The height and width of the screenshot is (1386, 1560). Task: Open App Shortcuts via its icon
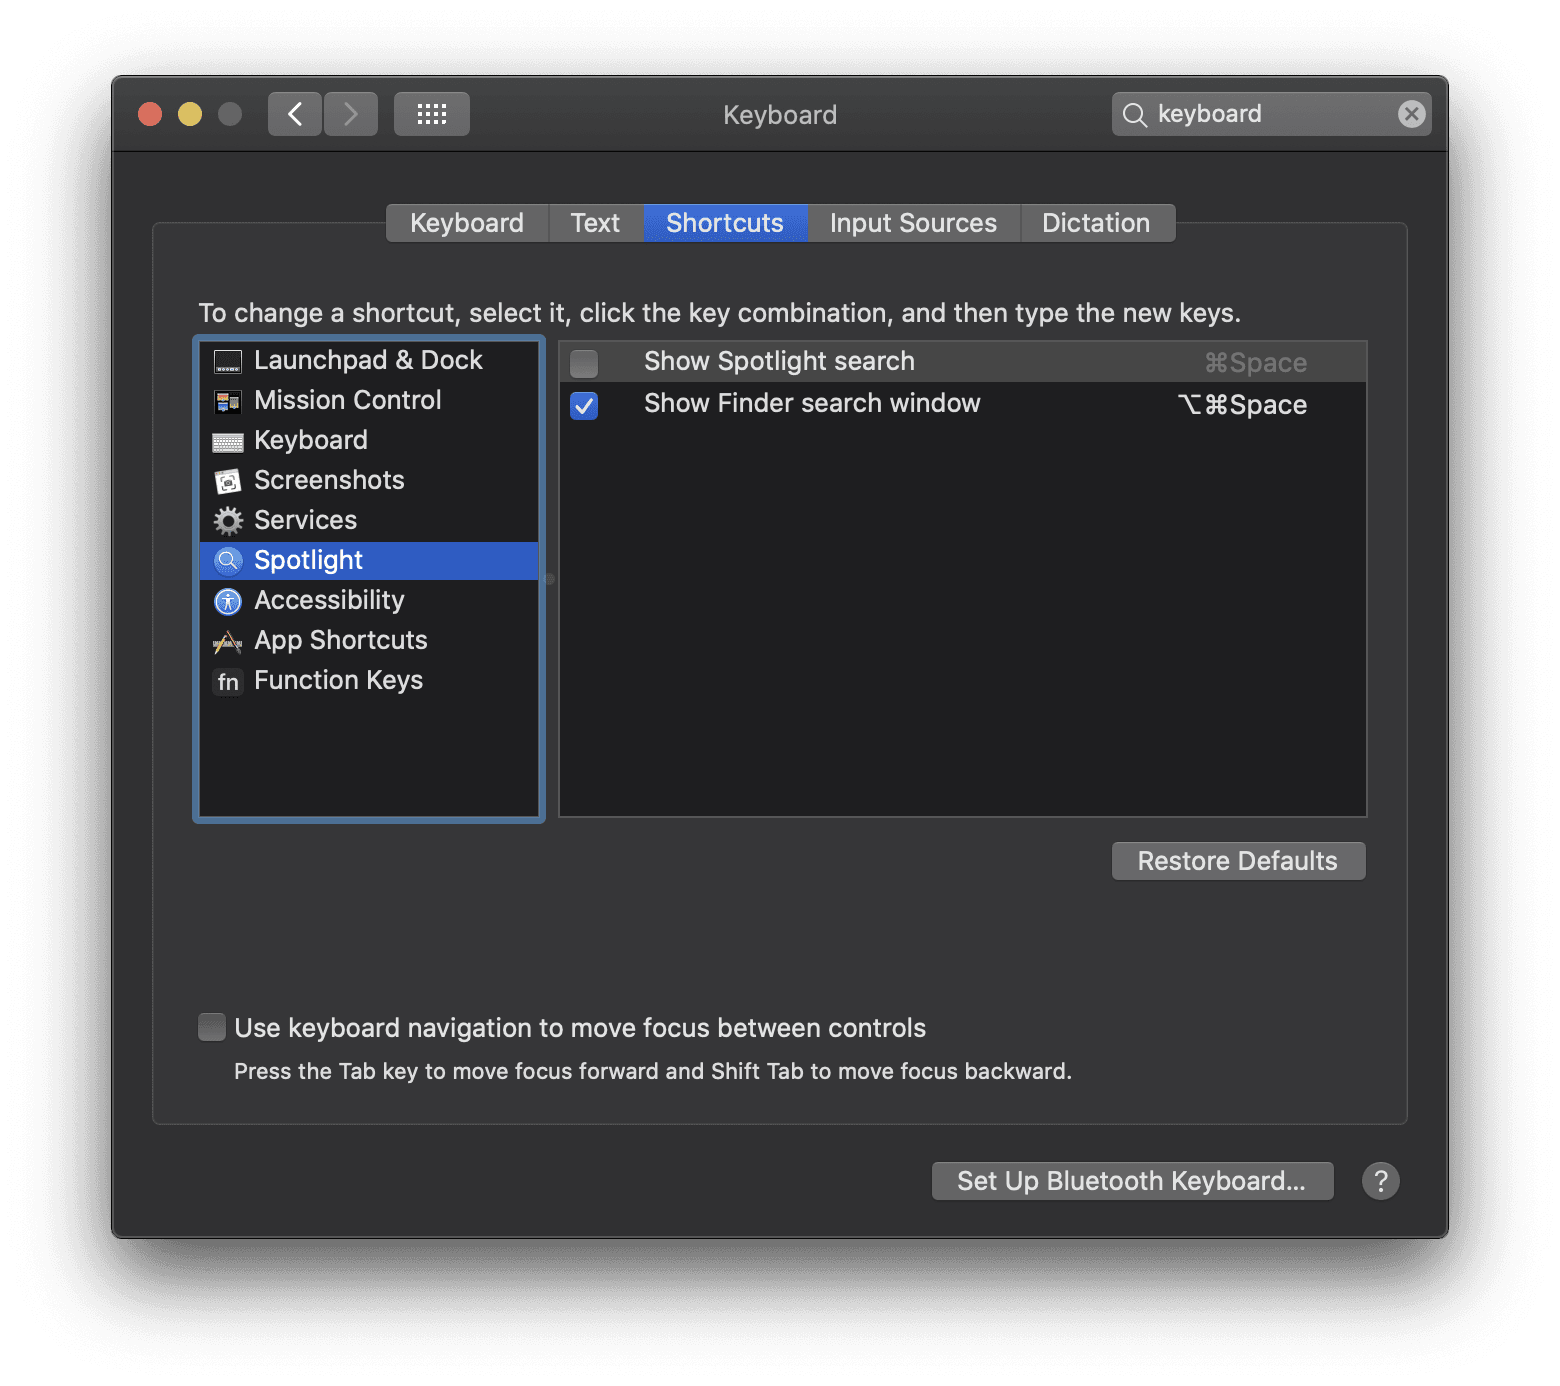pos(228,641)
